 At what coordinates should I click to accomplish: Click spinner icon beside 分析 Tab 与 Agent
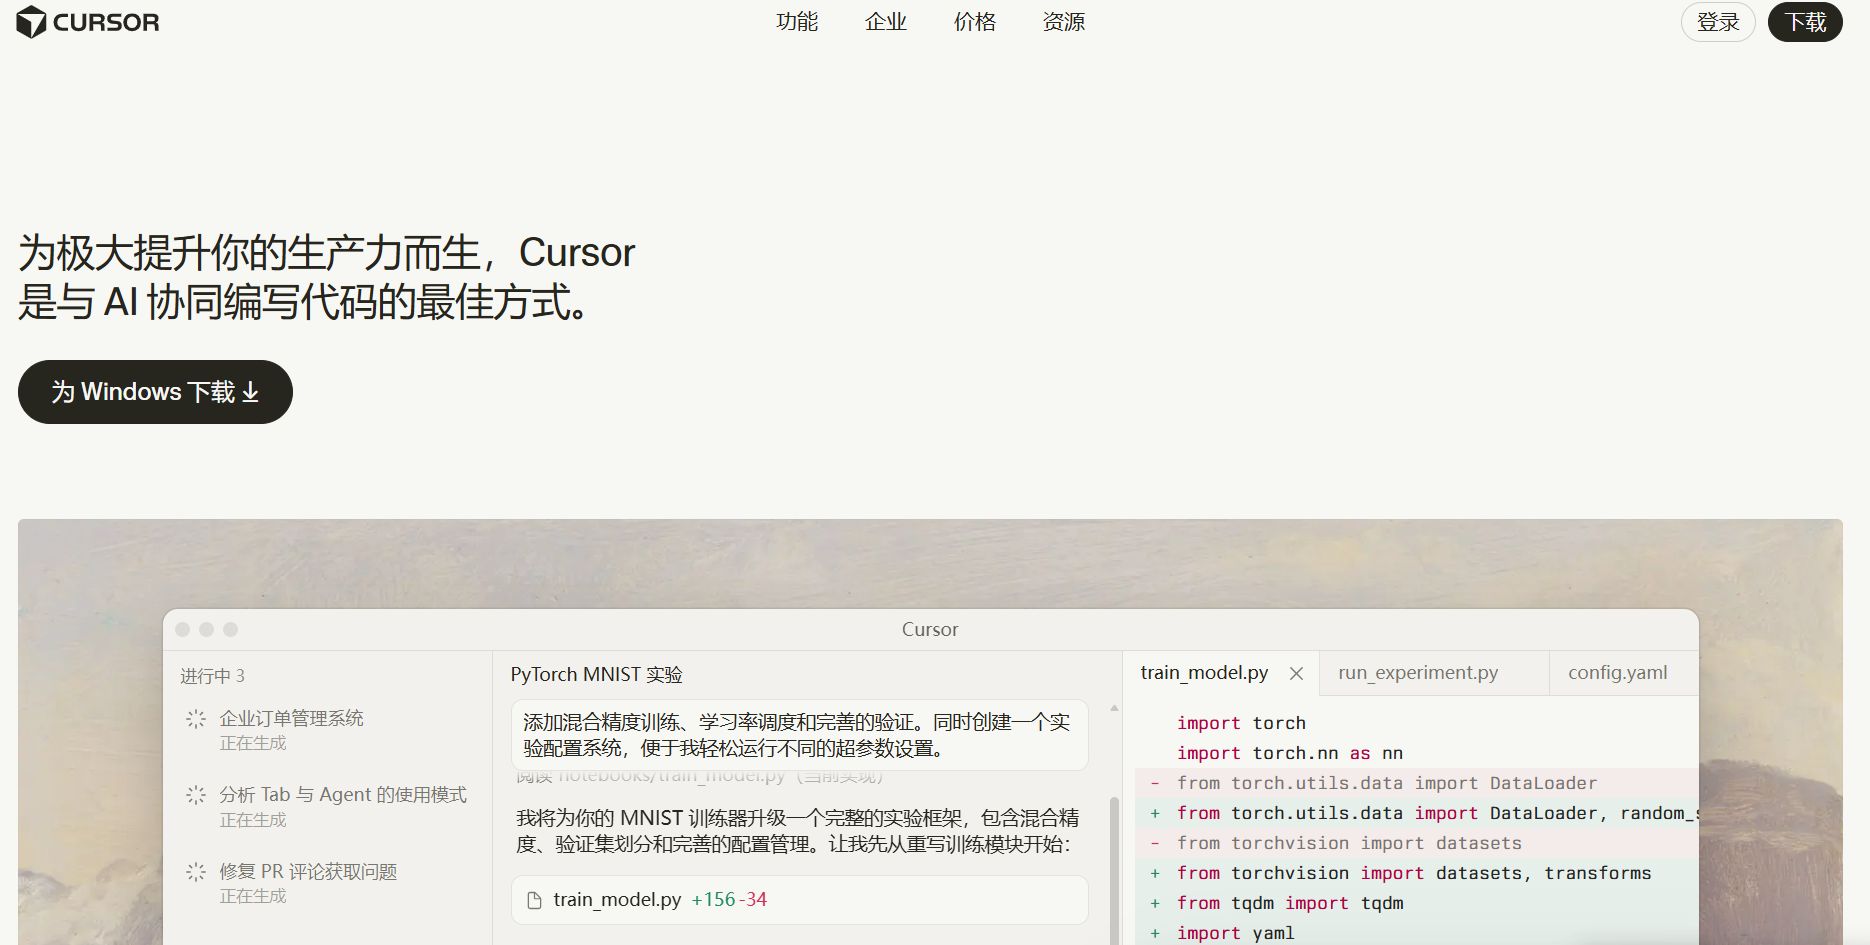[x=196, y=795]
